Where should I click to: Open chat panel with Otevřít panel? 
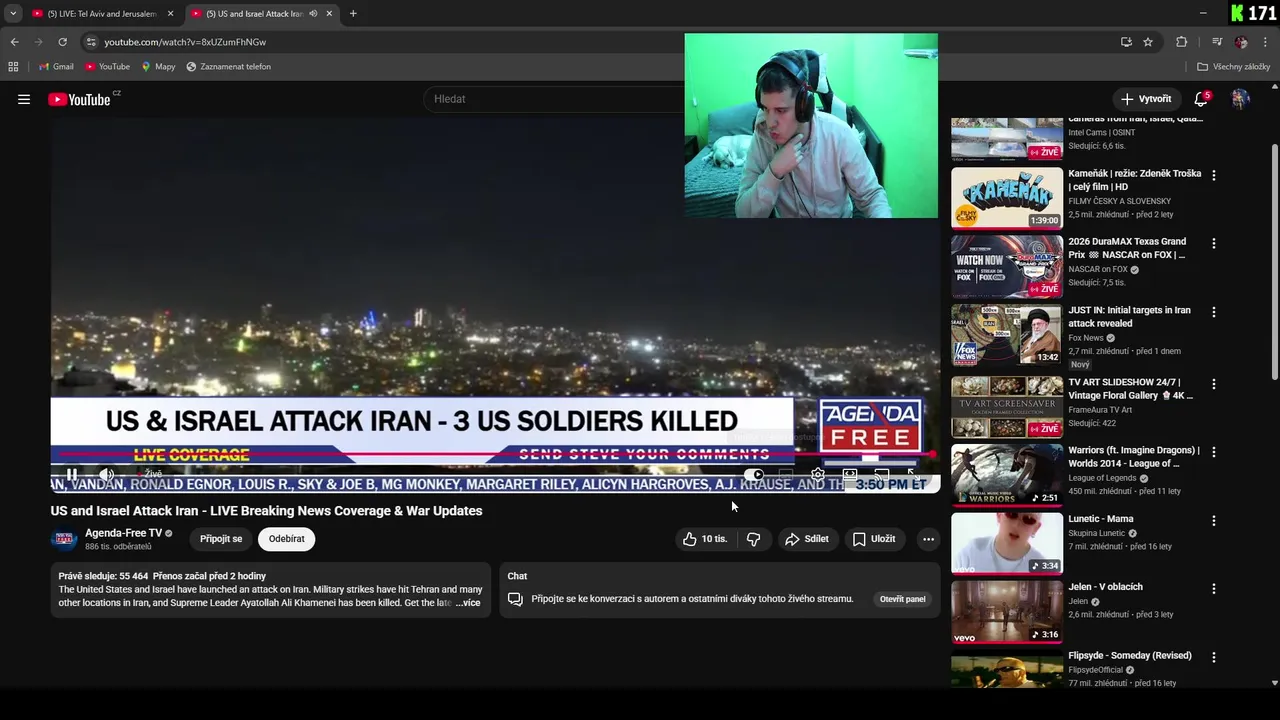(x=902, y=599)
